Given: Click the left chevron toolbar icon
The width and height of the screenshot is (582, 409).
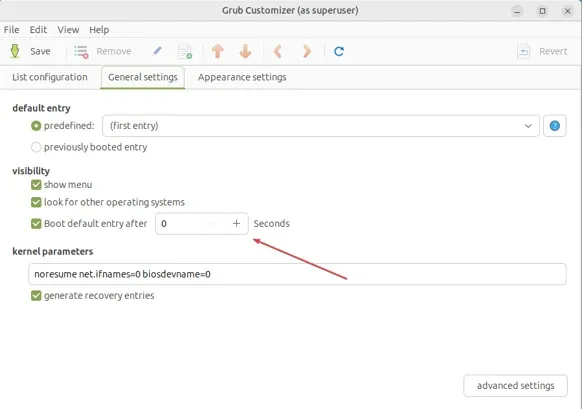Looking at the screenshot, I should (x=278, y=51).
